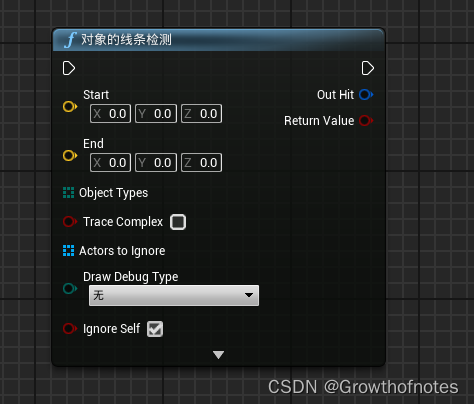Click the Ignore Self label
Viewport: 474px width, 404px height.
tap(111, 329)
